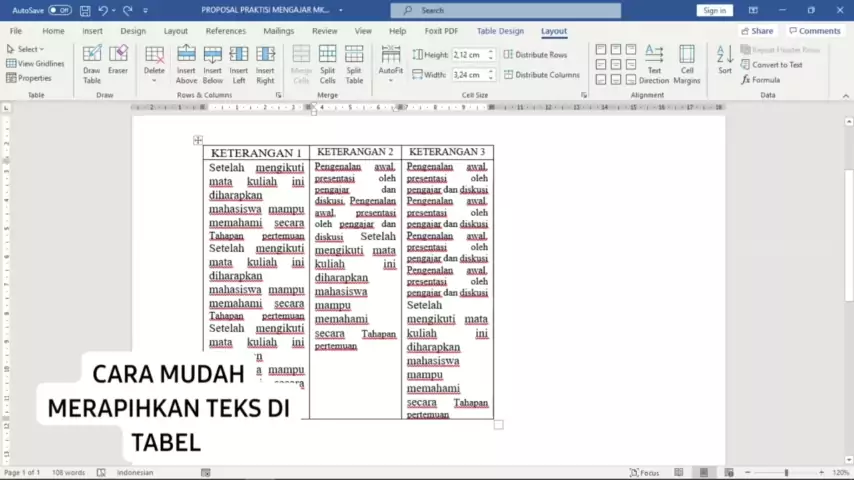Click the Split Cells icon
This screenshot has width=854, height=480.
327,62
